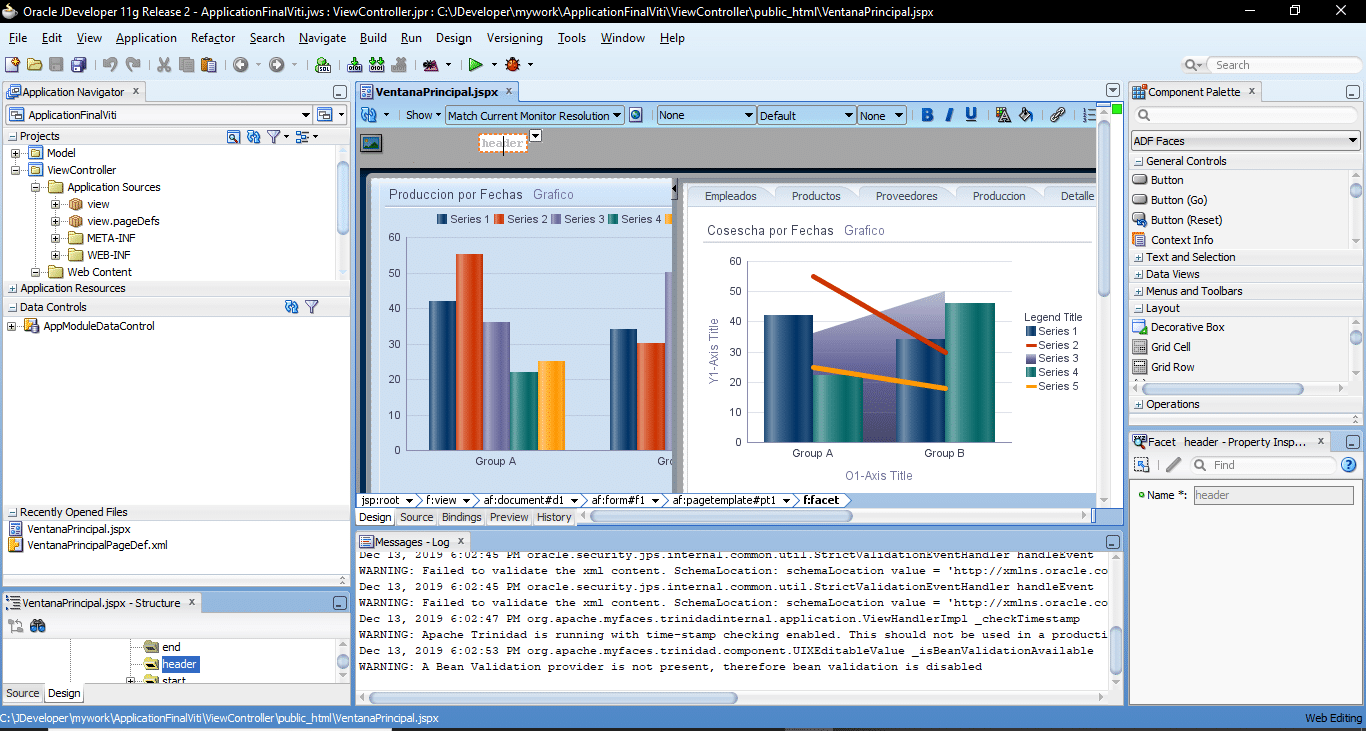Viewport: 1366px width, 731px height.
Task: Click the Name field in Property Inspector
Action: point(1273,495)
